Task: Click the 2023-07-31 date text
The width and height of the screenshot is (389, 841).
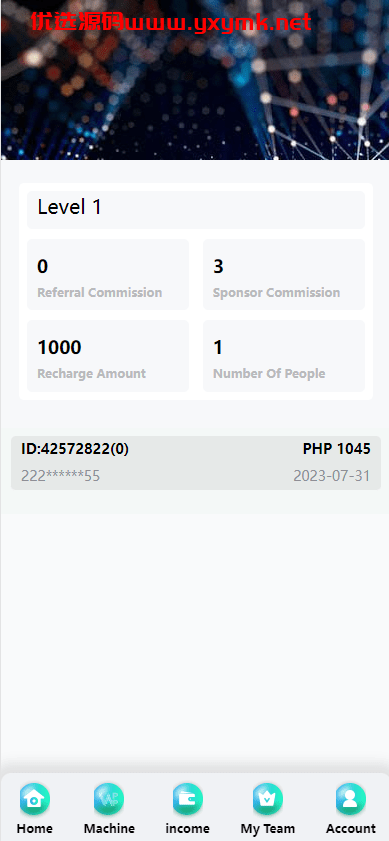Action: pos(332,476)
